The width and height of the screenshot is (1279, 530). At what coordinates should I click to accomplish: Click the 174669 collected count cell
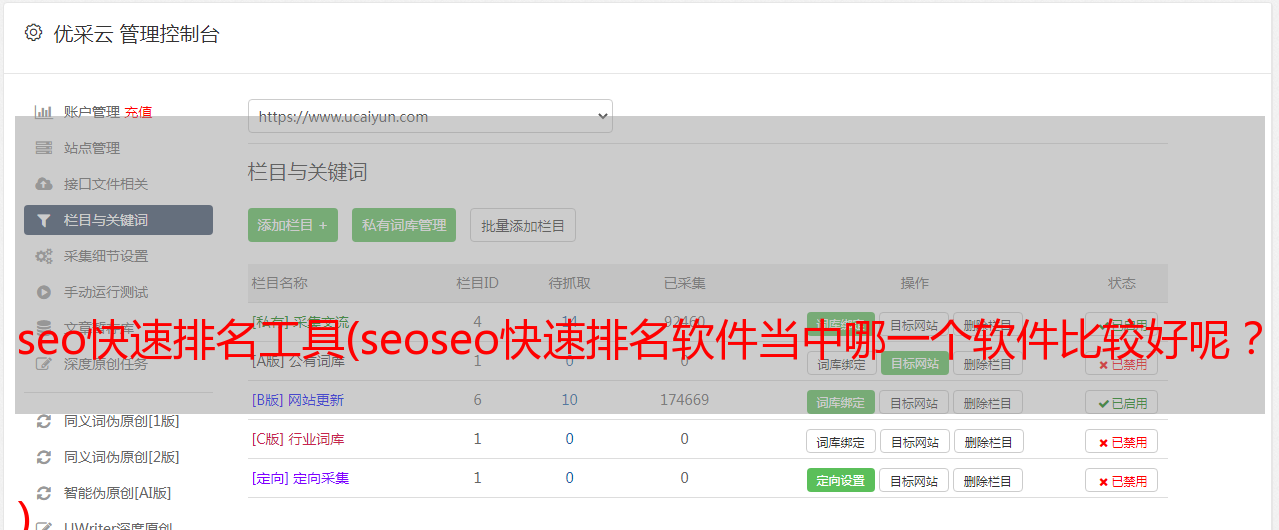tap(684, 400)
